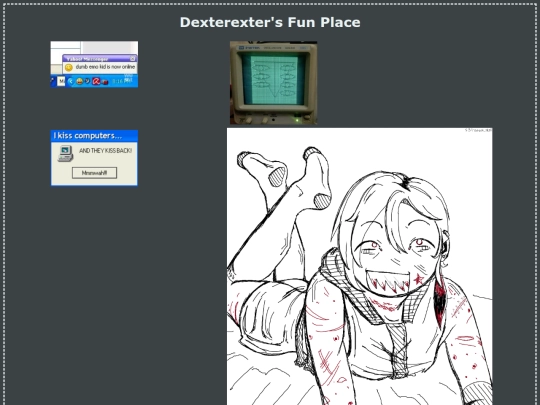The width and height of the screenshot is (540, 405).
Task: Click the 'AND THEY KISS BACK!' text
Action: 105,151
